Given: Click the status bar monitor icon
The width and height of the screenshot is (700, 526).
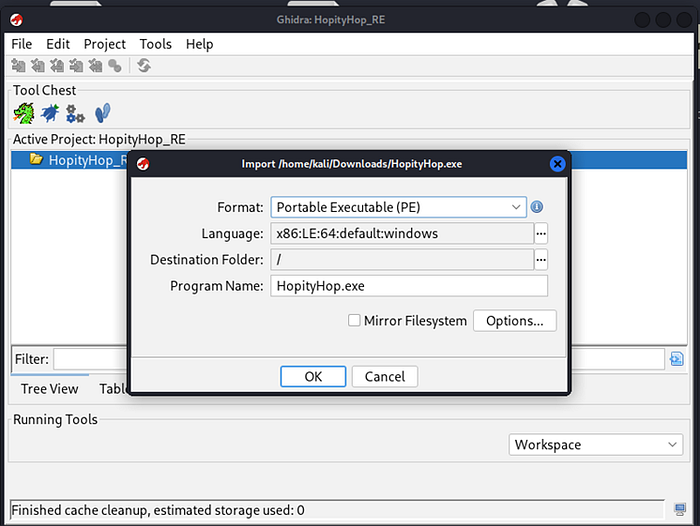Looking at the screenshot, I should point(680,509).
